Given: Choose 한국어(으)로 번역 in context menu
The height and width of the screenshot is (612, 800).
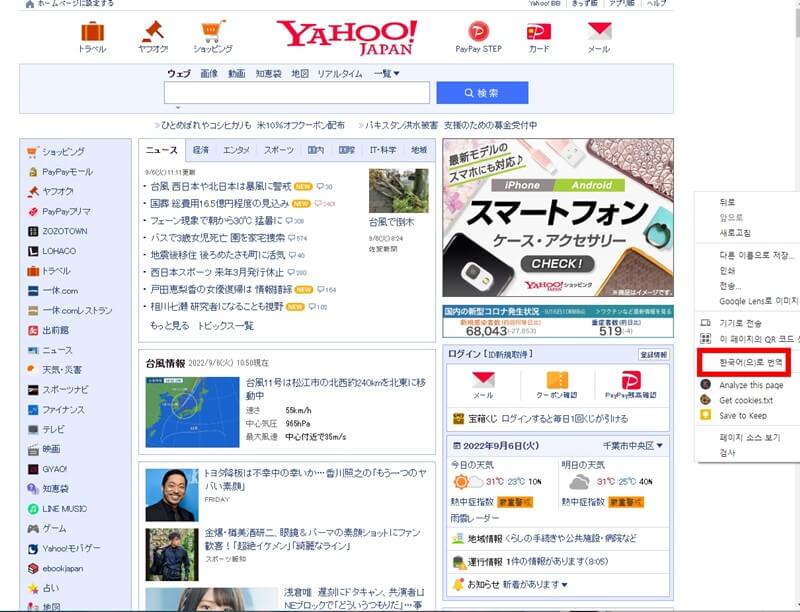Looking at the screenshot, I should pos(751,363).
